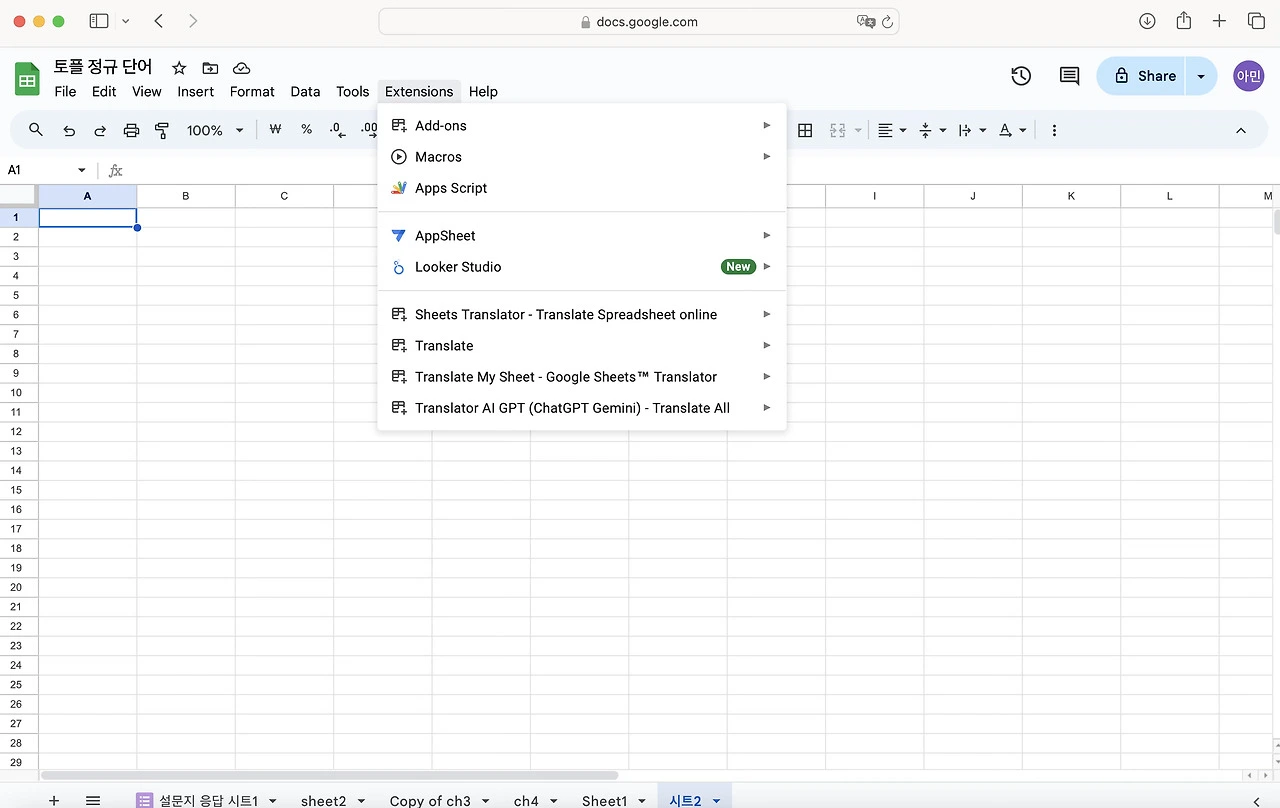Select row 10 header
The image size is (1280, 808).
(17, 392)
